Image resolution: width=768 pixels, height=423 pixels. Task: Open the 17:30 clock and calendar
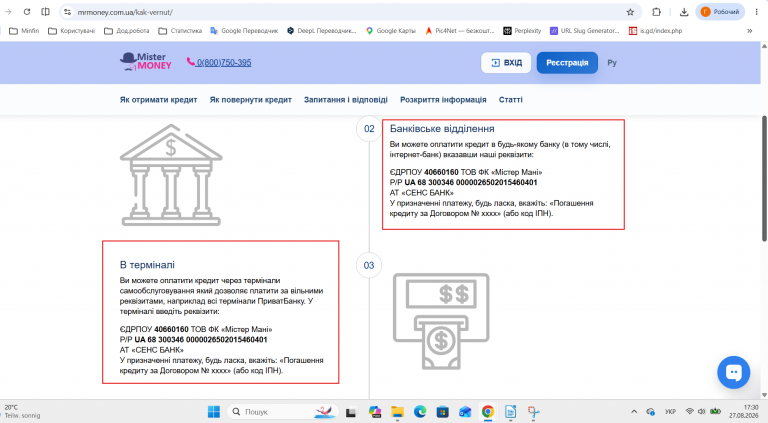click(x=744, y=411)
